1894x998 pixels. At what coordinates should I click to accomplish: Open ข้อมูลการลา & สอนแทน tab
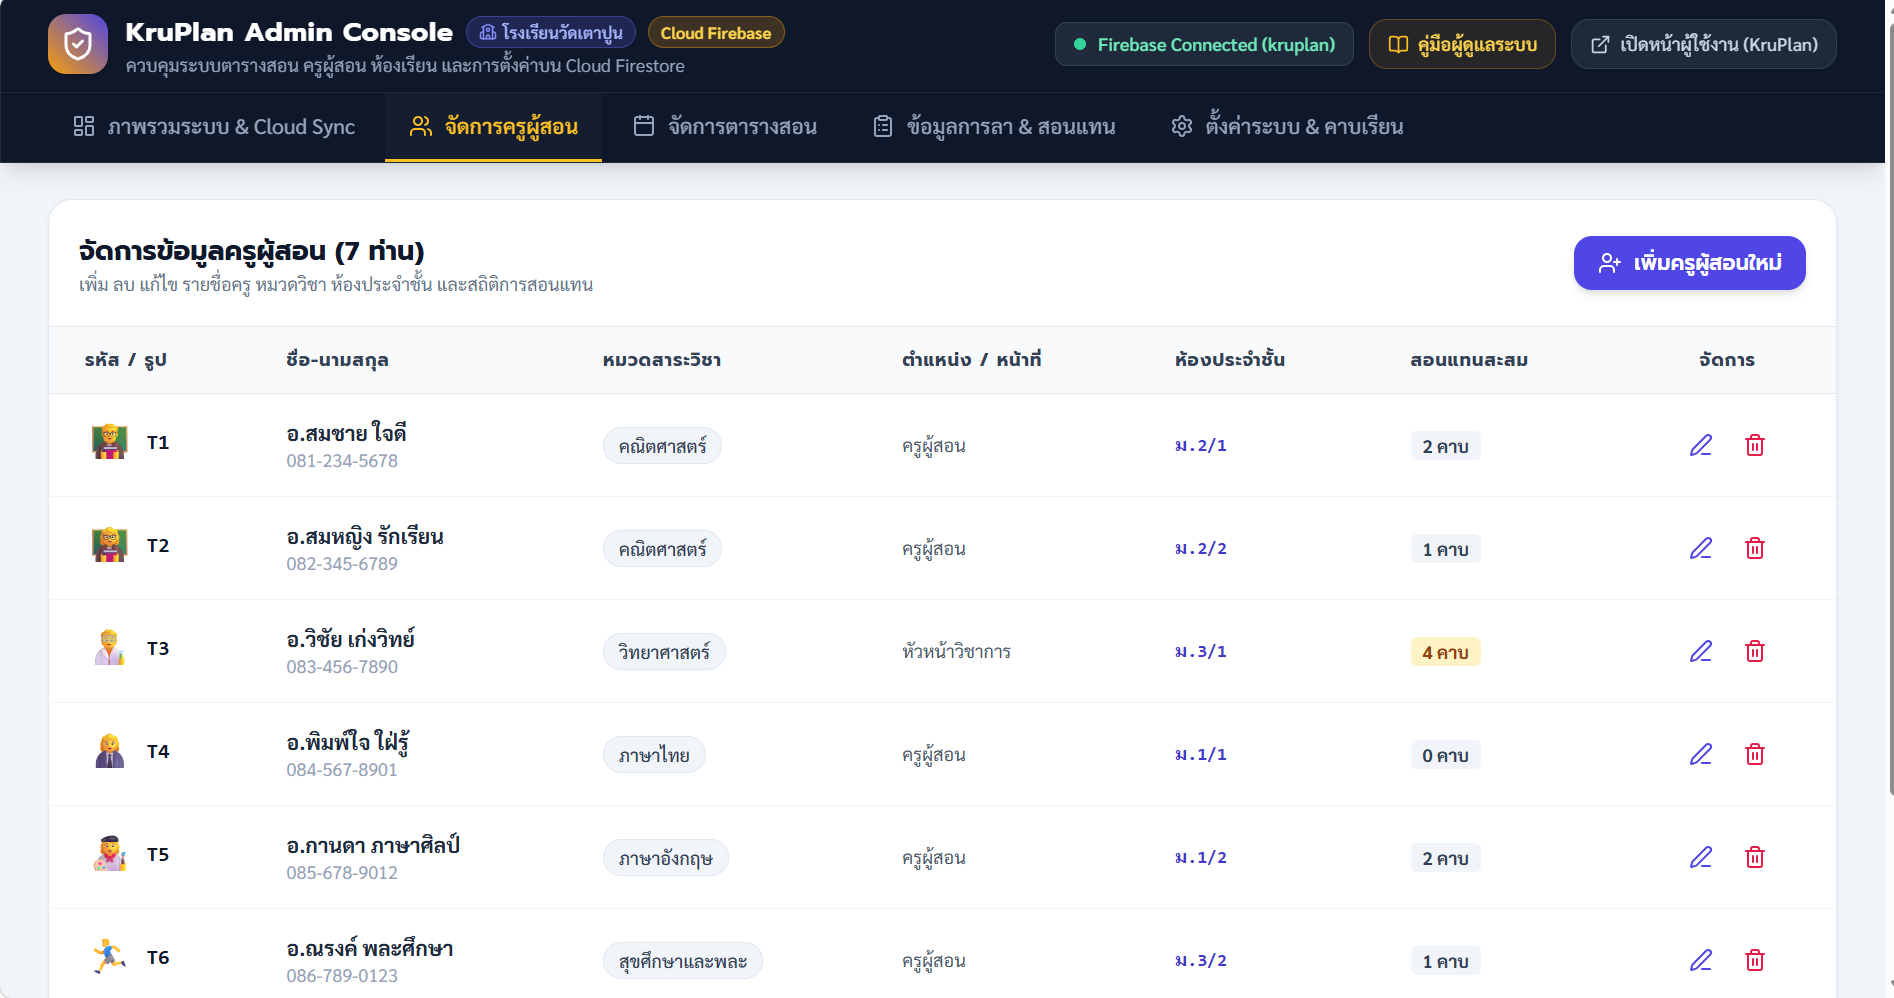point(994,127)
